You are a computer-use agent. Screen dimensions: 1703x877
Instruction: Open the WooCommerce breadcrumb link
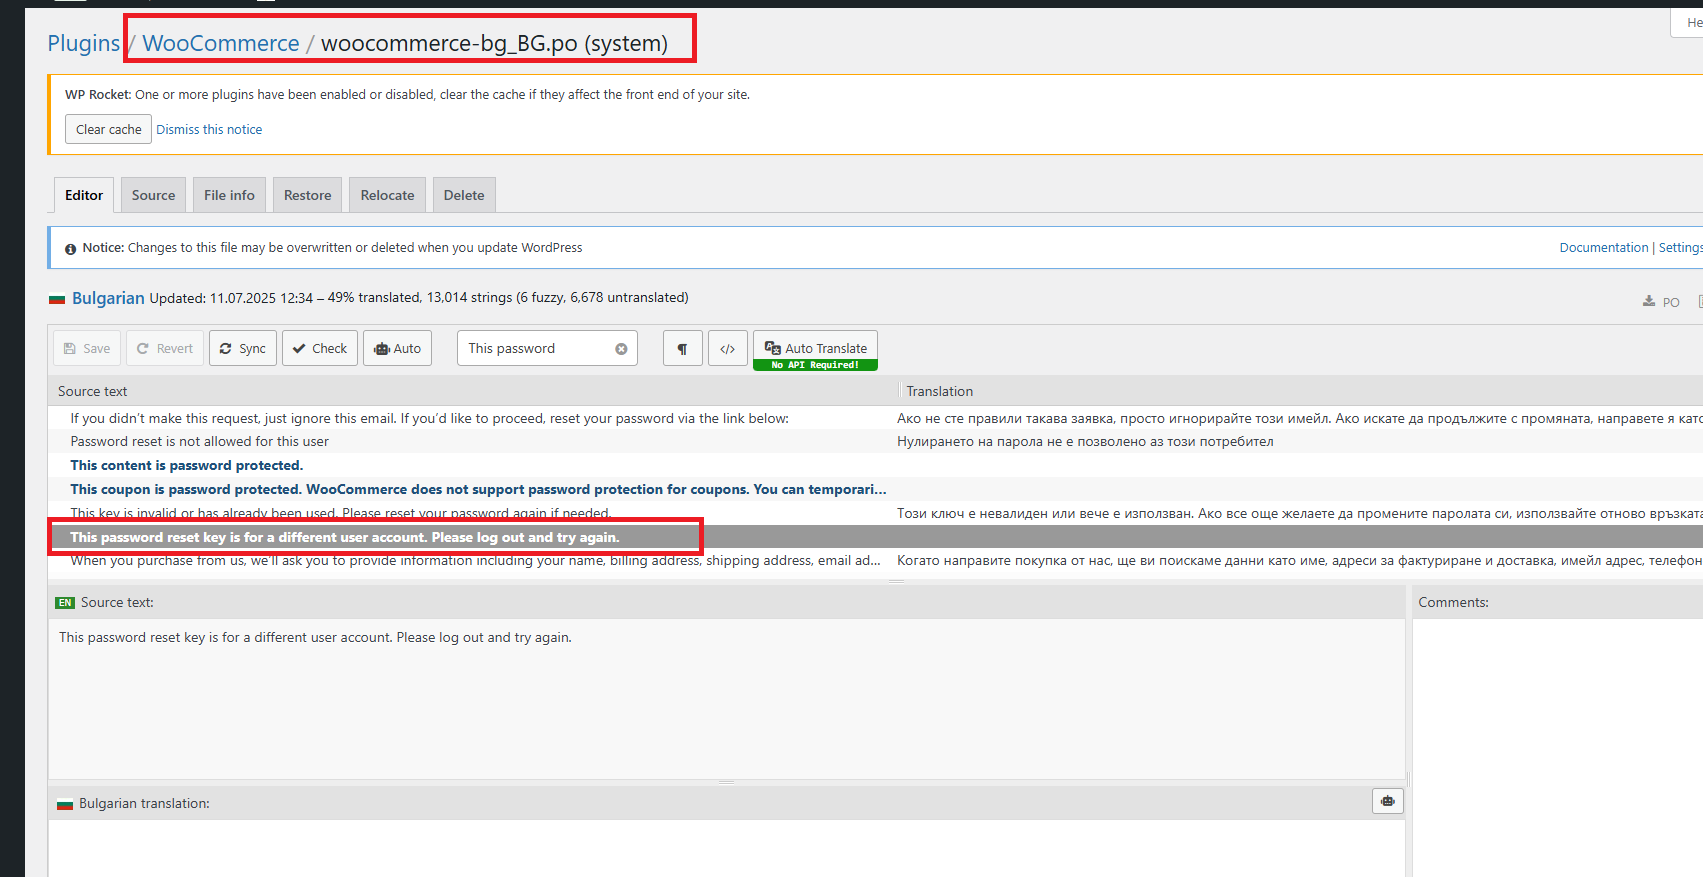(x=221, y=43)
